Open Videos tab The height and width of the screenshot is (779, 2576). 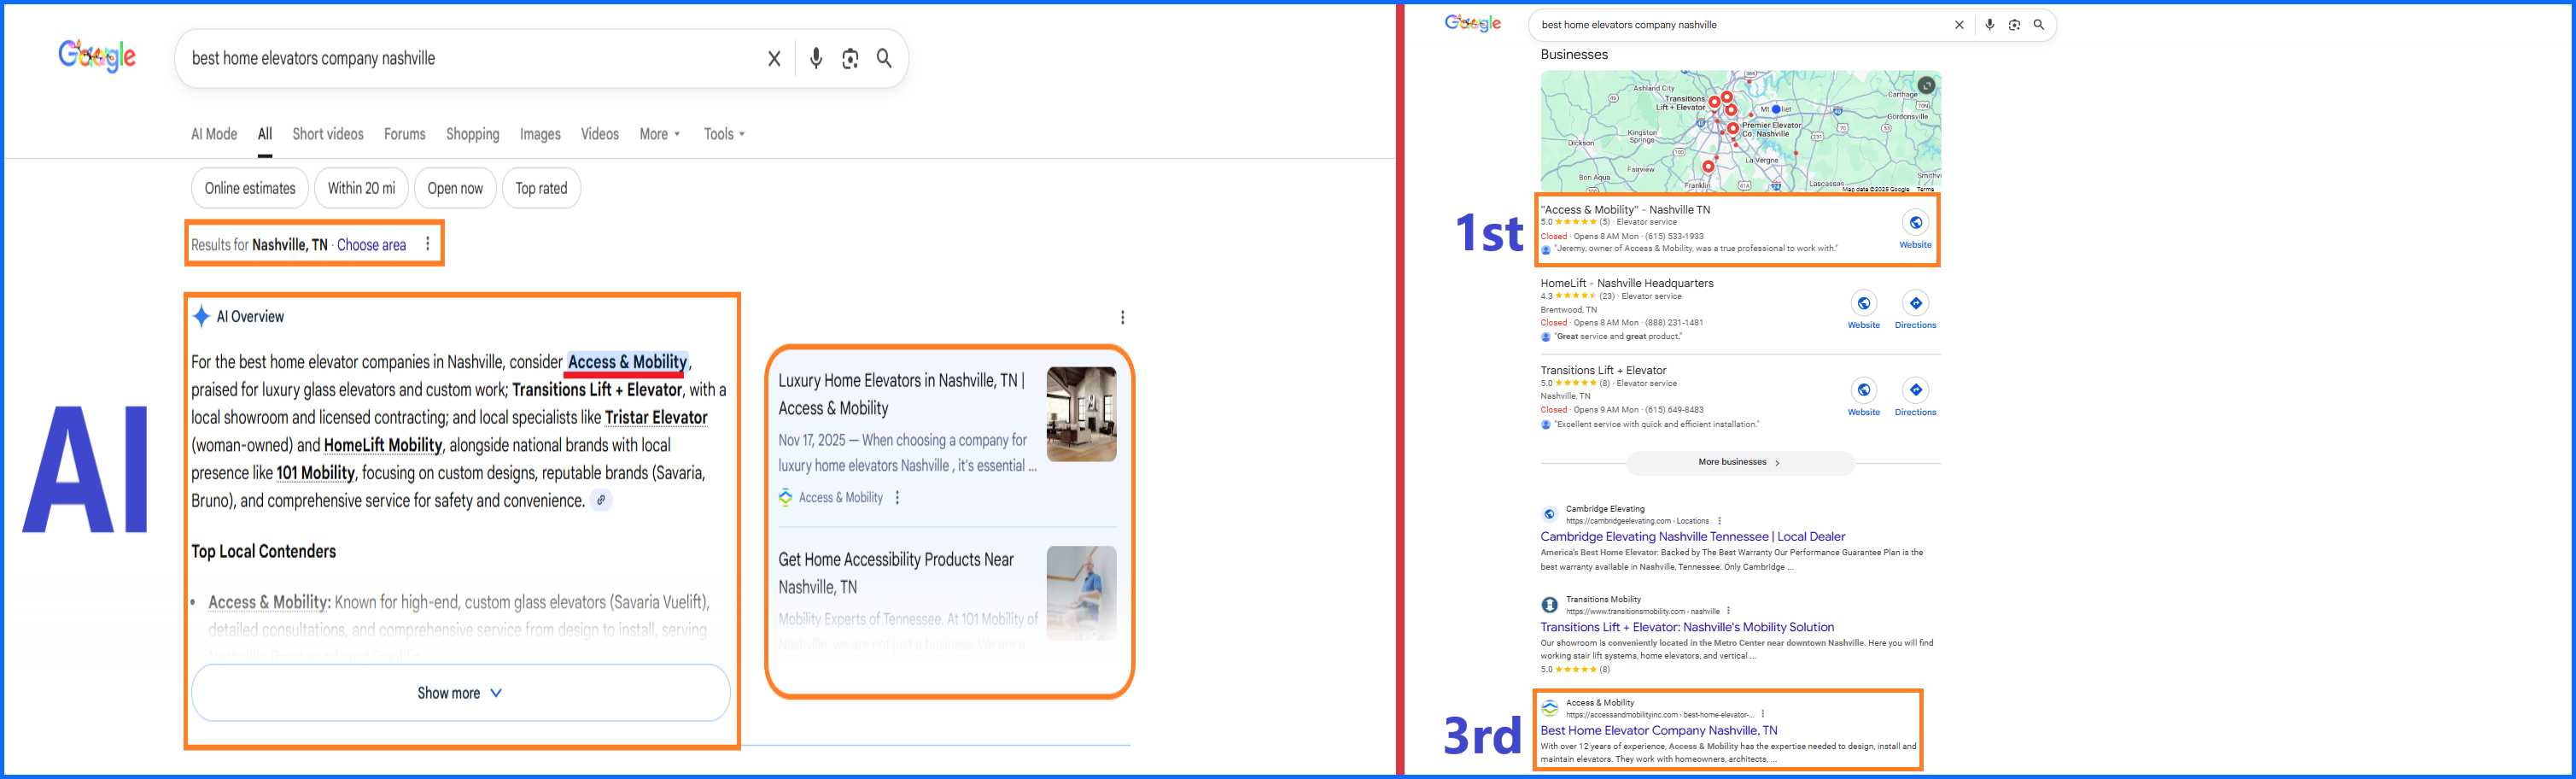(x=600, y=134)
